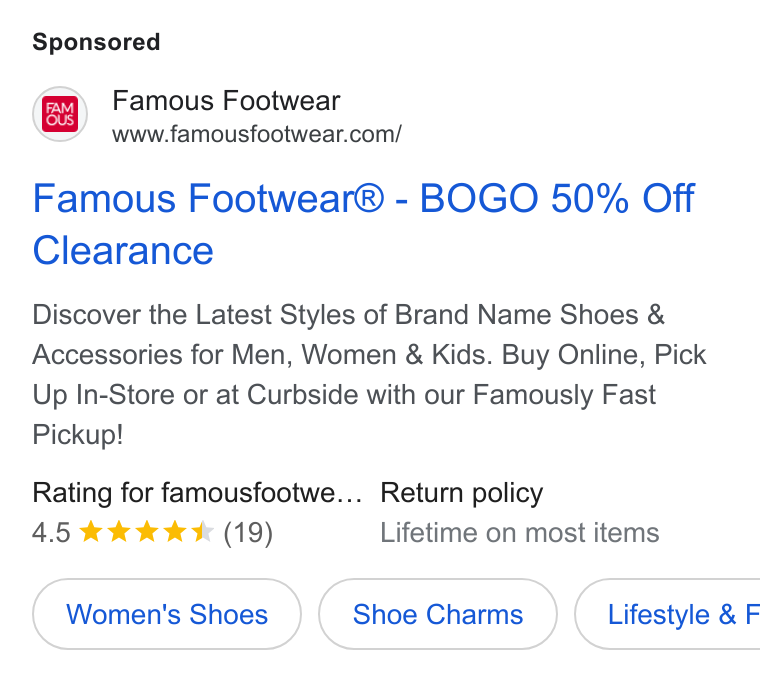Select the partially visible Lifestyle chip
Viewport: 760px width, 682px height.
667,614
